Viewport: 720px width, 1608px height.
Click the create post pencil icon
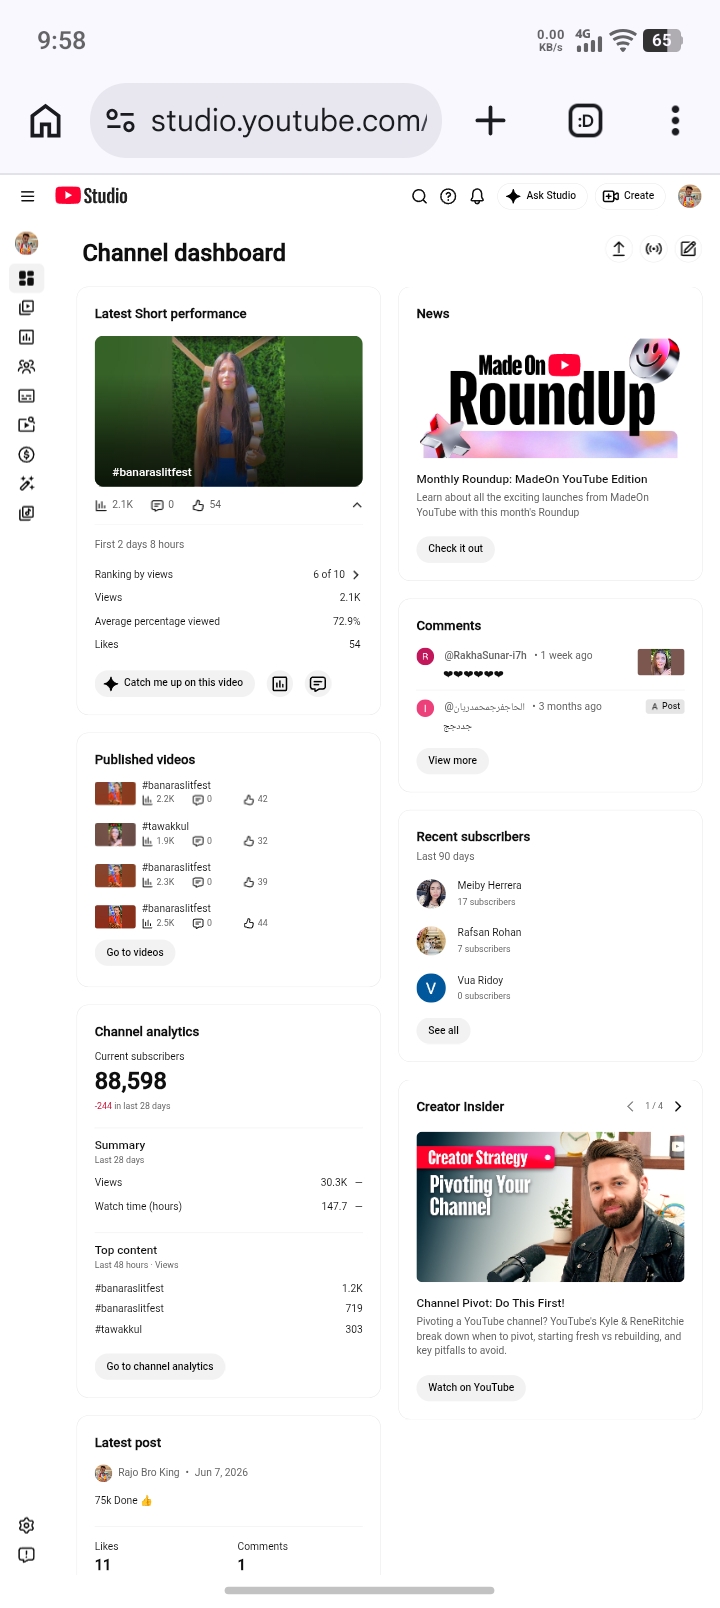689,249
